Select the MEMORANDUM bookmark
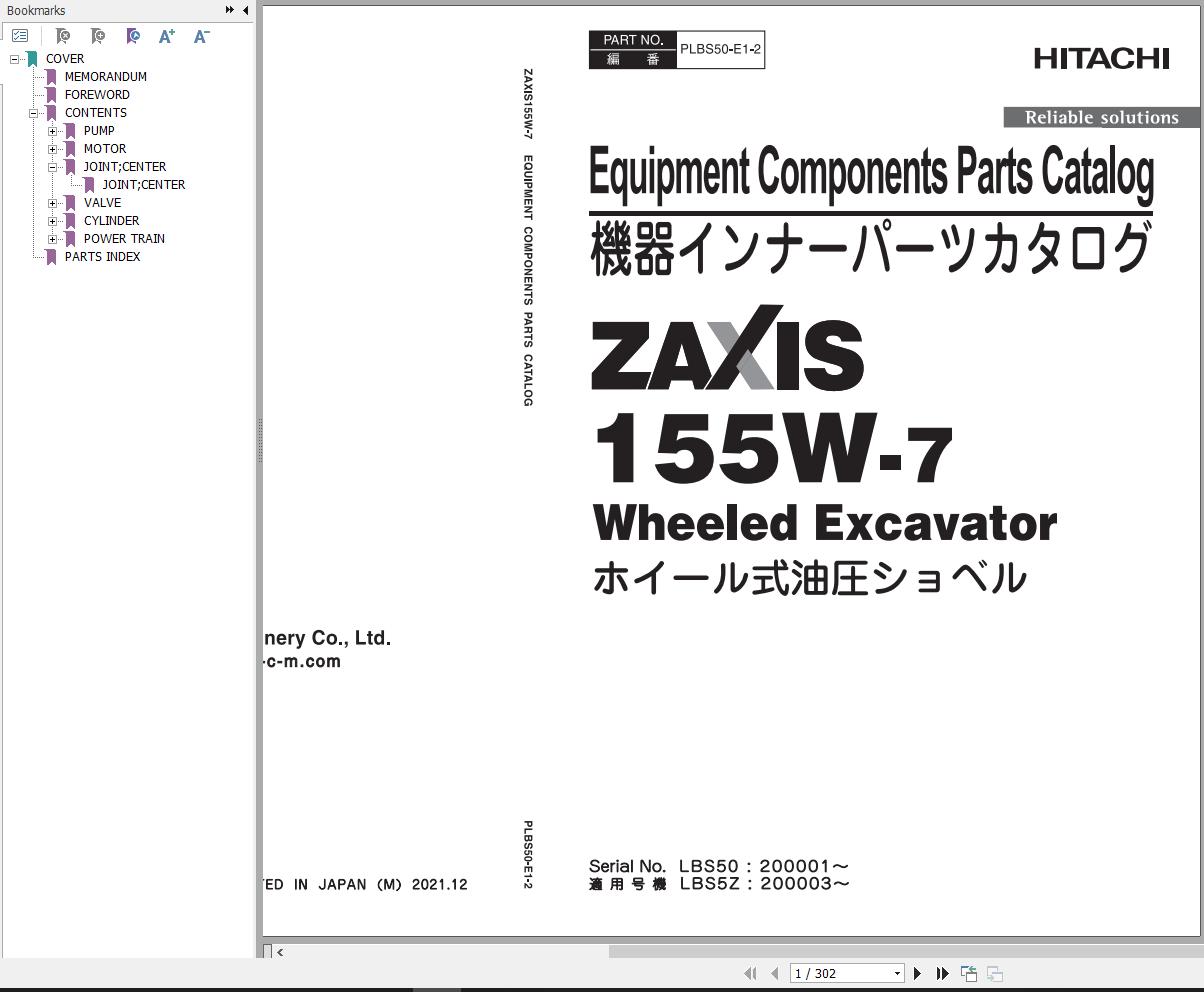Screen dimensions: 1204x992 click(105, 76)
